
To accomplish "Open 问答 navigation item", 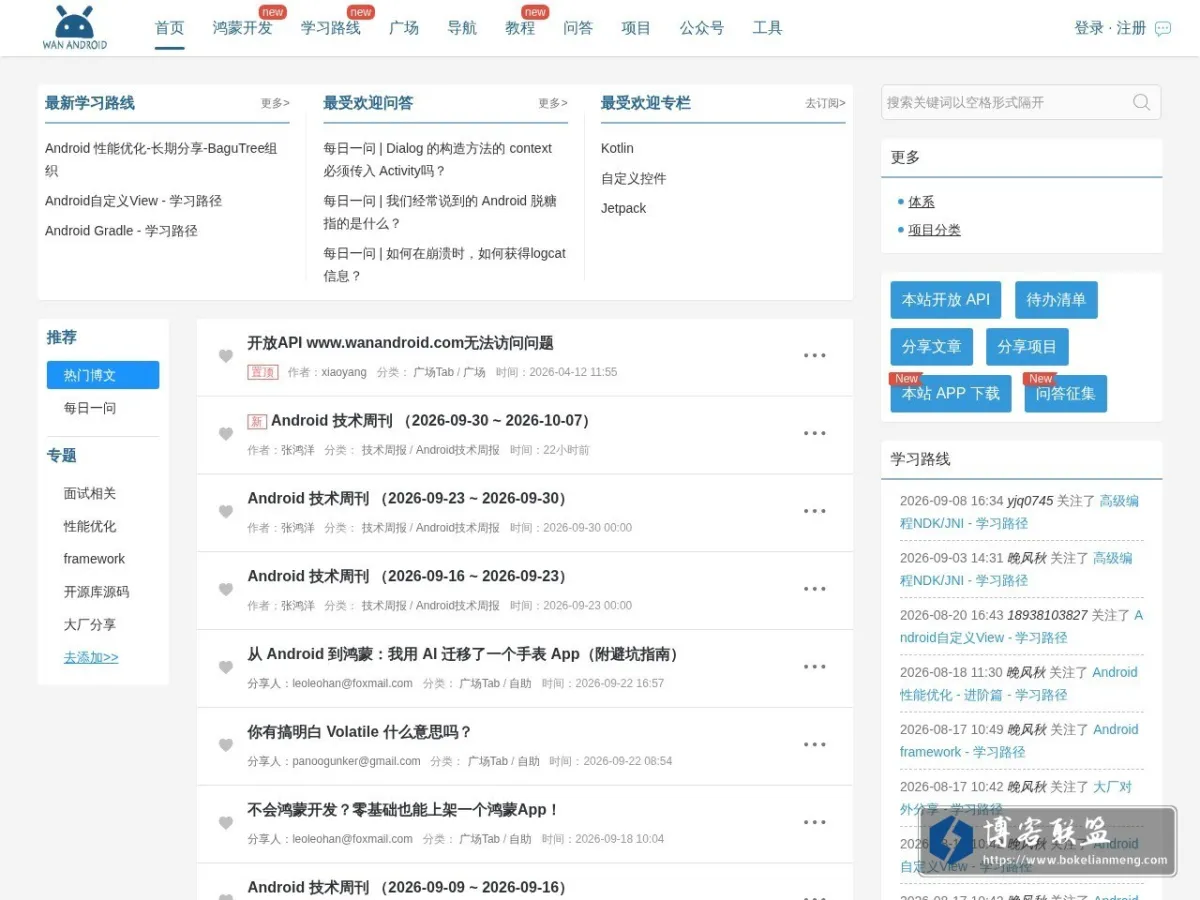I will click(x=578, y=28).
